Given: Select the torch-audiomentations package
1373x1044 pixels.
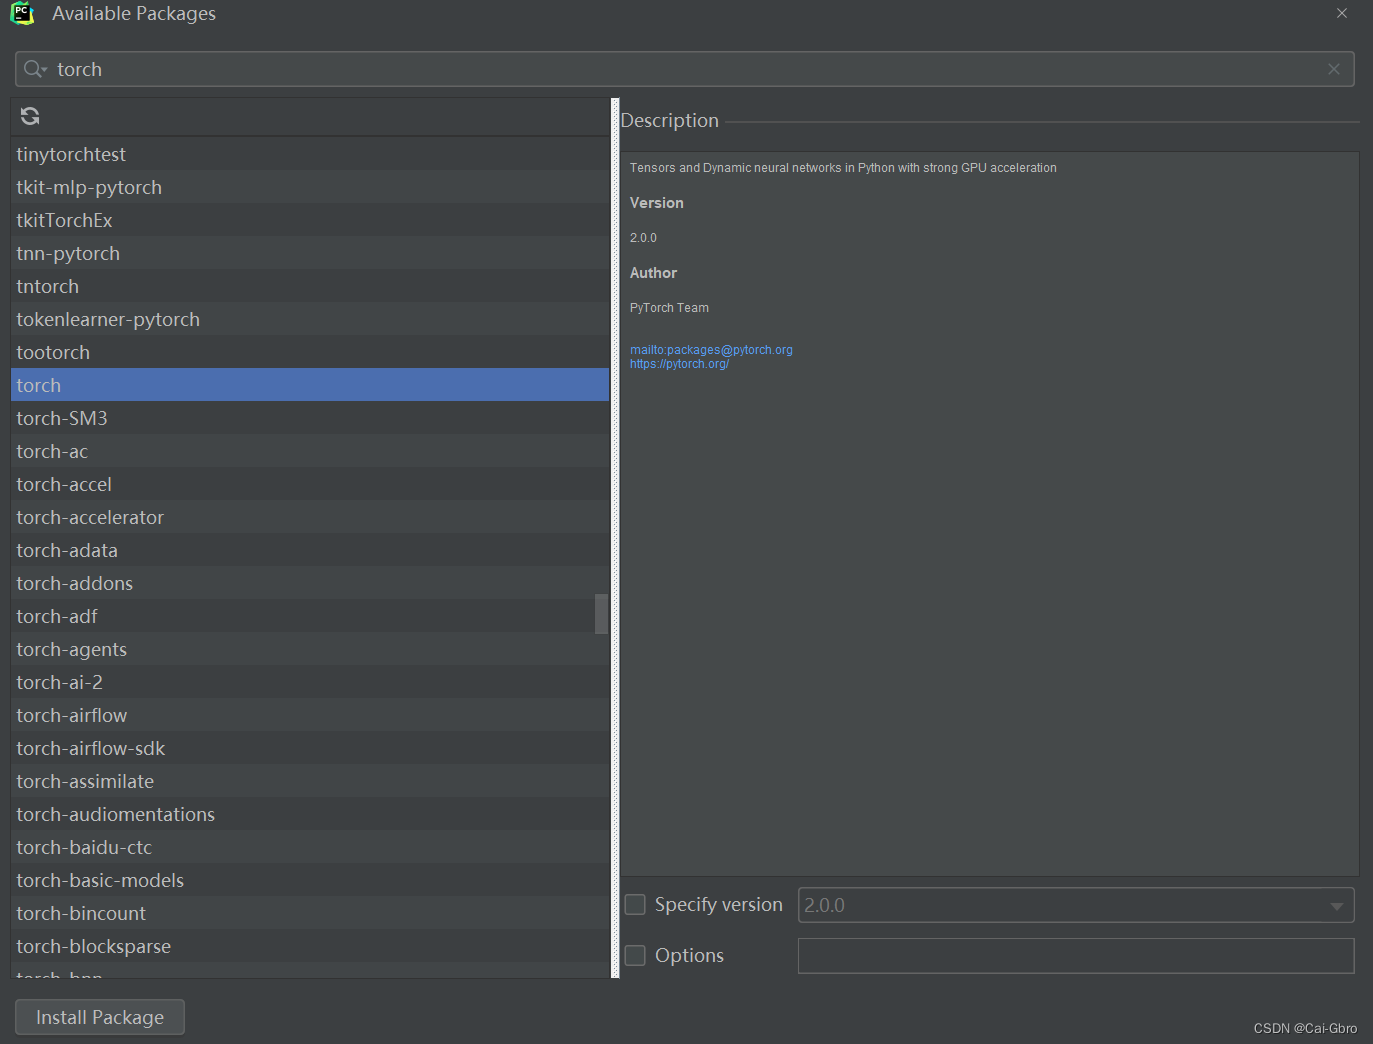Looking at the screenshot, I should coord(310,814).
